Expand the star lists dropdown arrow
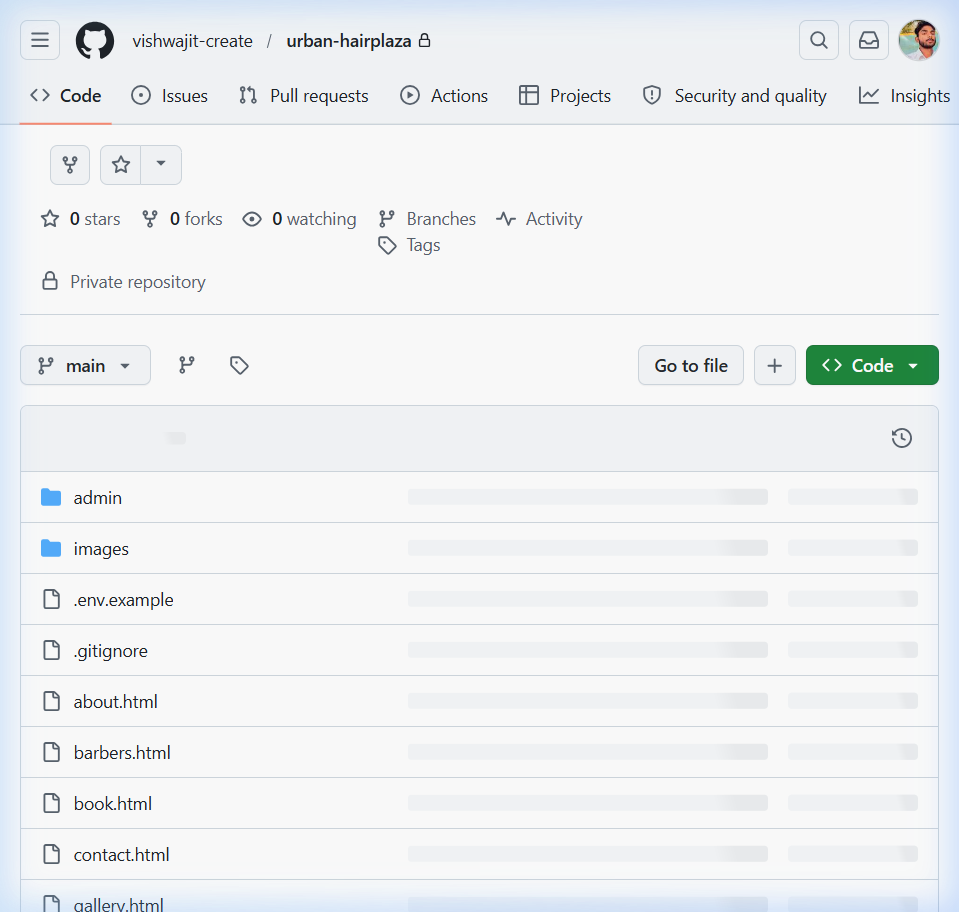The image size is (959, 912). 161,165
